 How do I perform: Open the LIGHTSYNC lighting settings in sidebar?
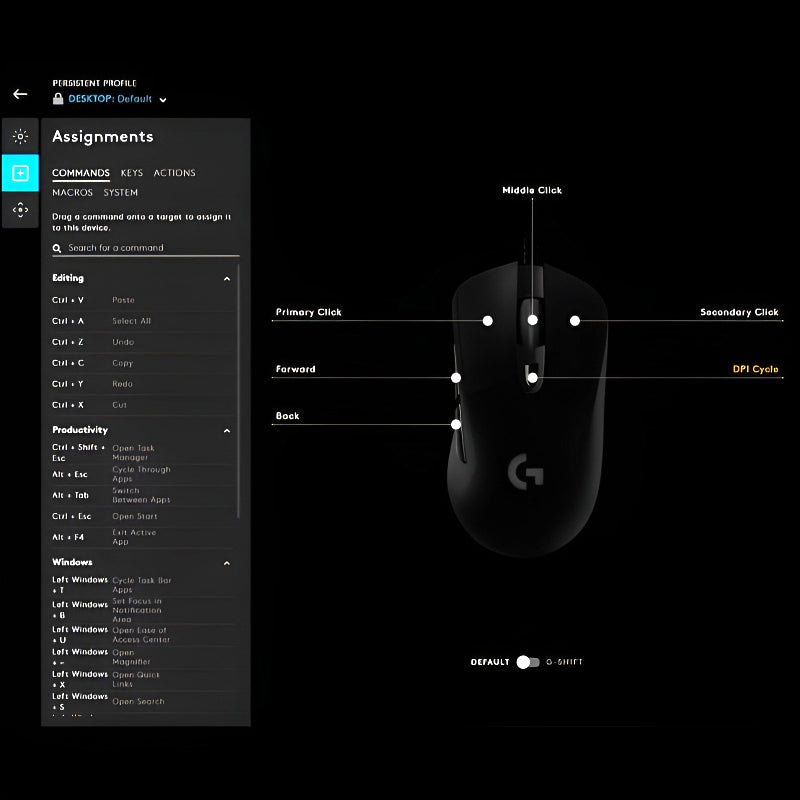[x=20, y=136]
